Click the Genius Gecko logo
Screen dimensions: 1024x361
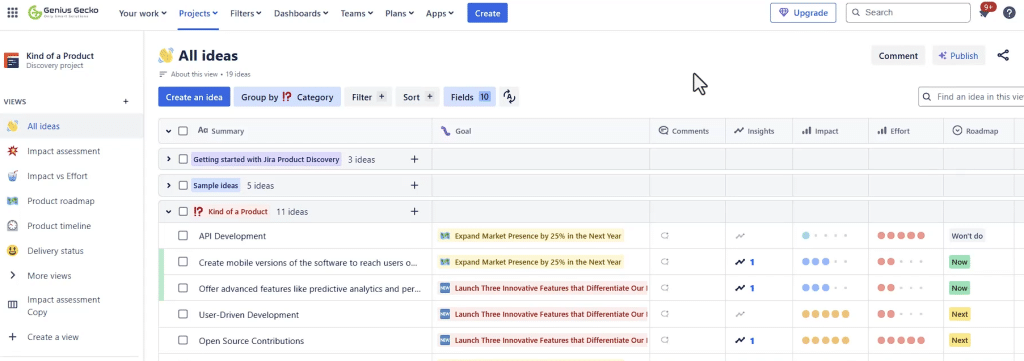tap(63, 12)
